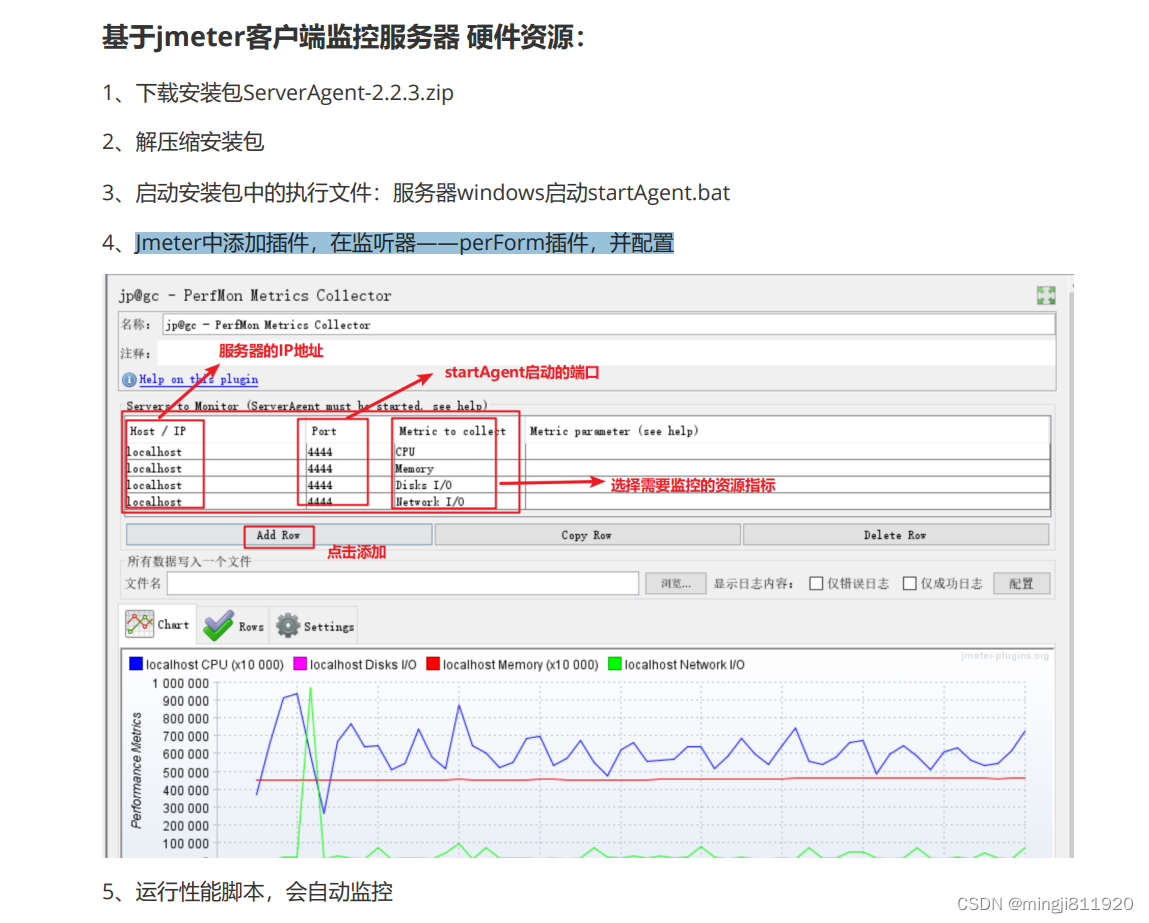Click the 4444 port cell in the Memory row

348,469
